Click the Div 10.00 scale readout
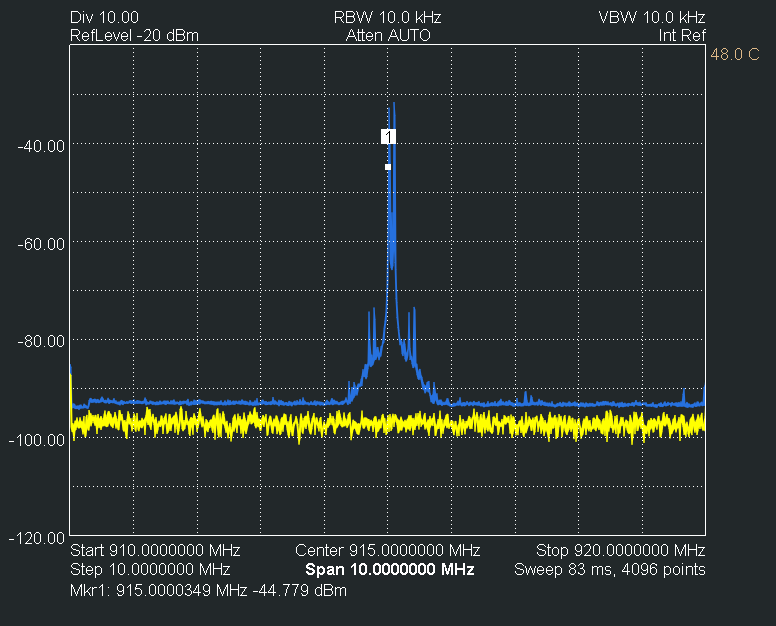 click(x=104, y=17)
